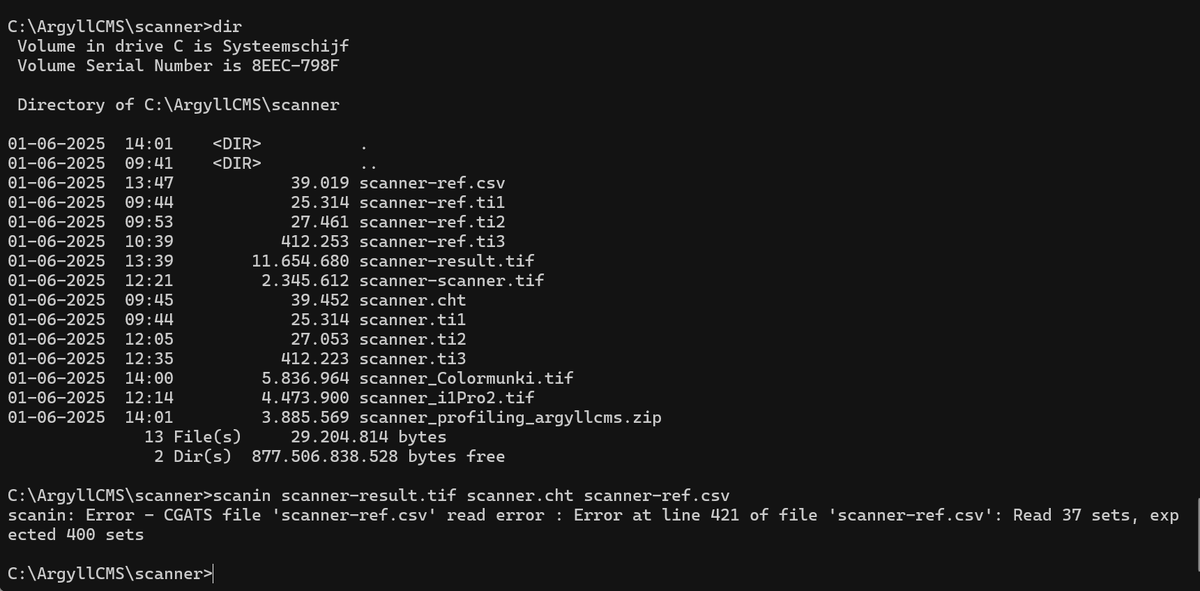Click the scanner.cht file name in listing

click(x=412, y=300)
